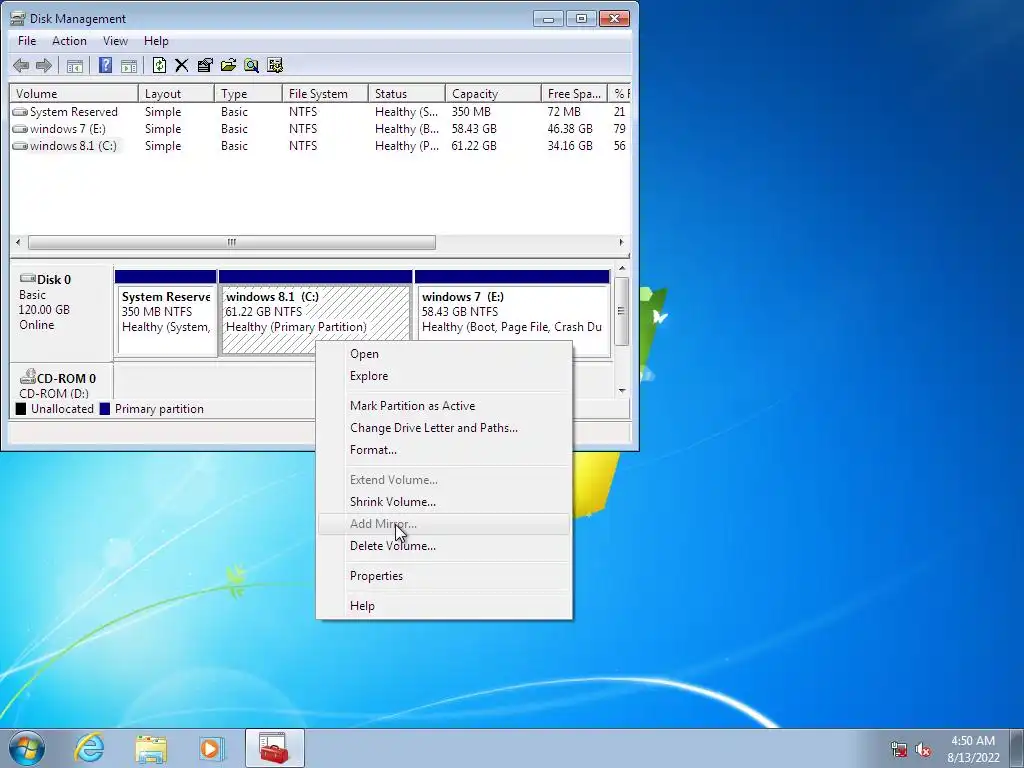The width and height of the screenshot is (1024, 768).
Task: Click the blue Primary partition legend swatch
Action: coord(104,409)
